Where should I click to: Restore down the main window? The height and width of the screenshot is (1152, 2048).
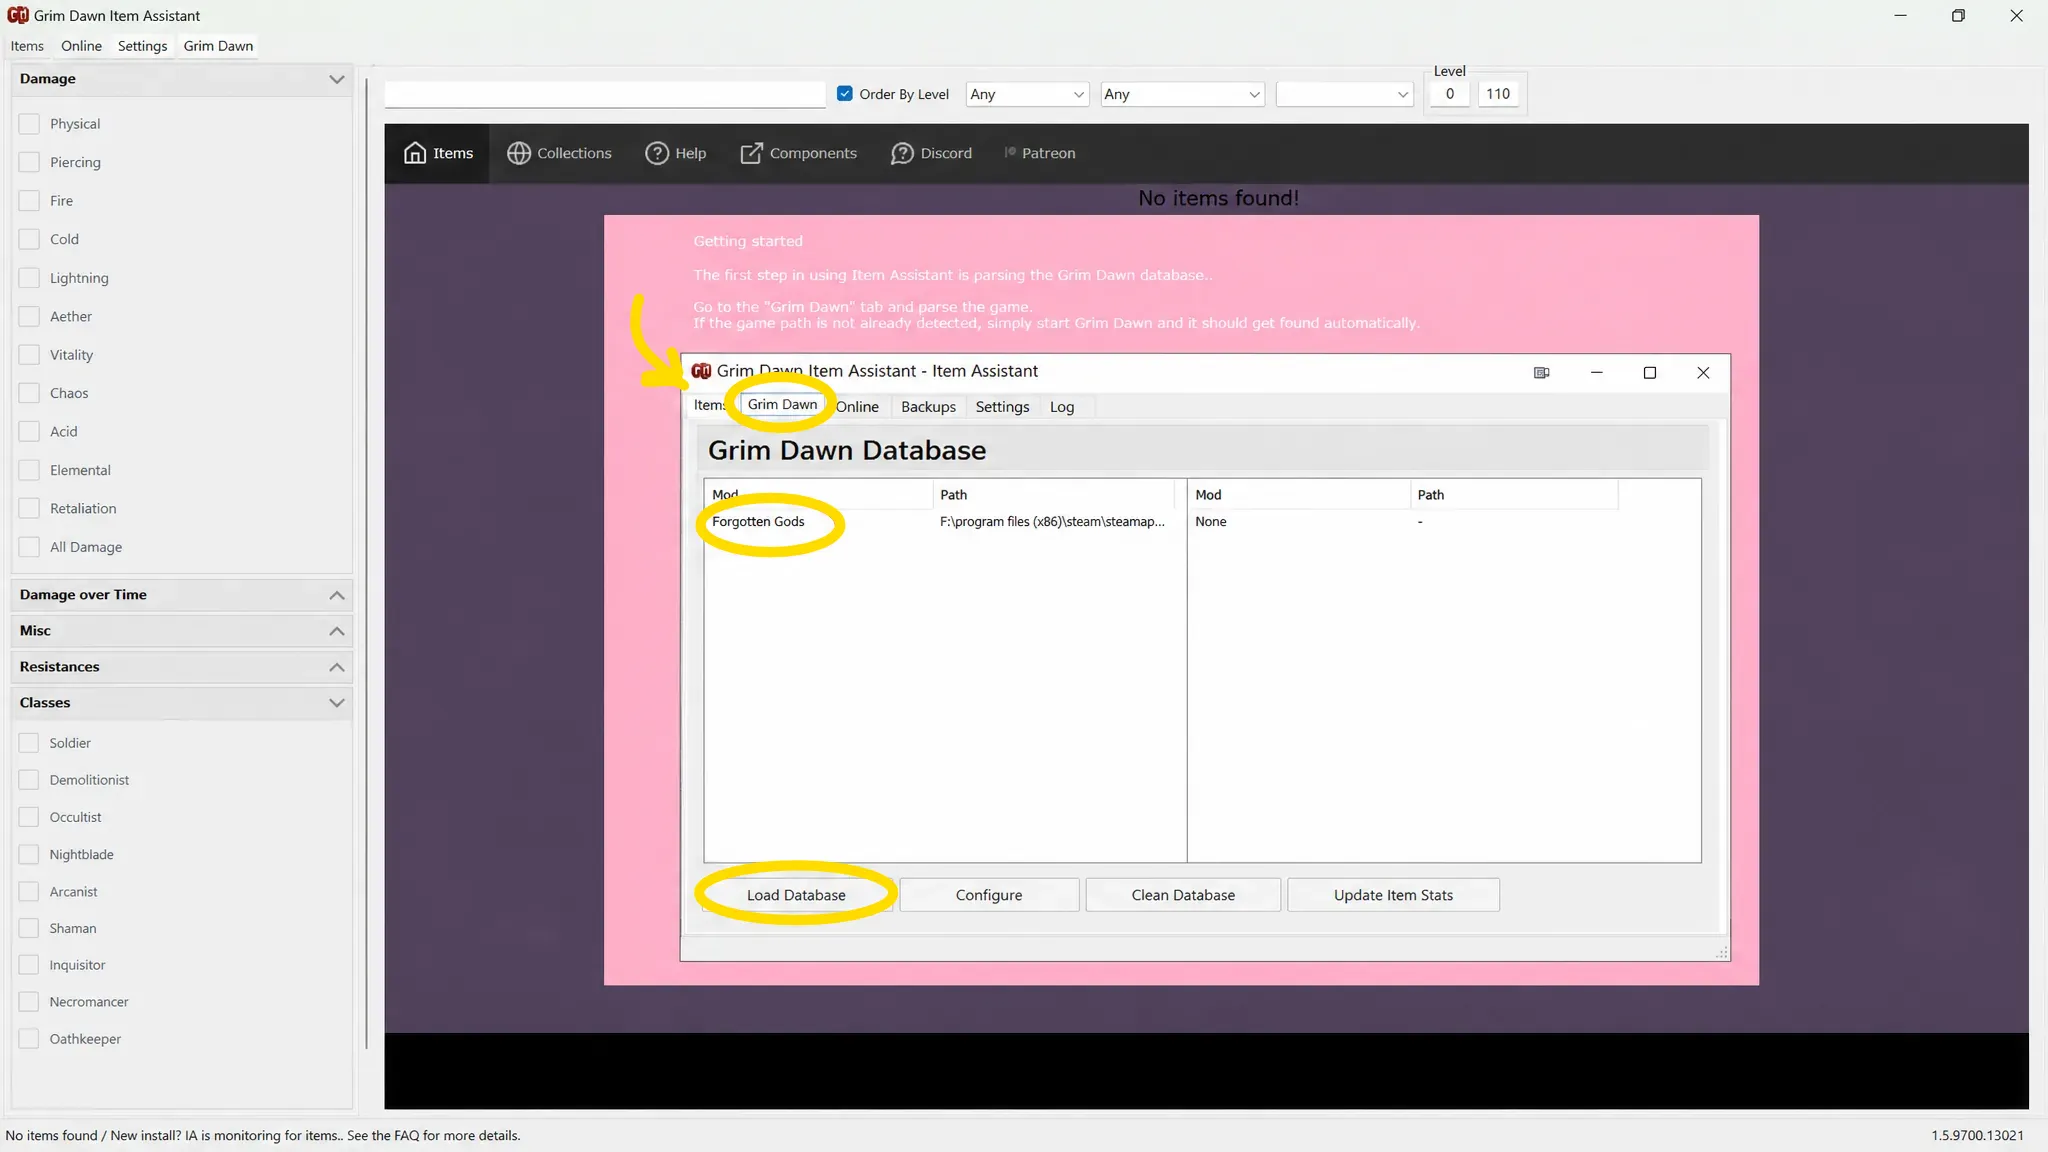tap(1958, 15)
